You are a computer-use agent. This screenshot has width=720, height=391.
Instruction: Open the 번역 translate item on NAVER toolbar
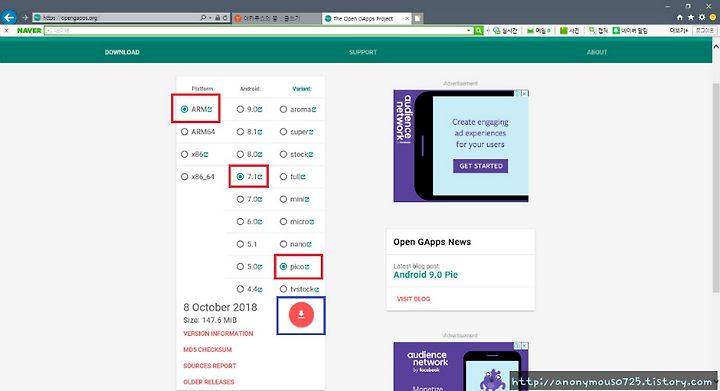tap(598, 31)
